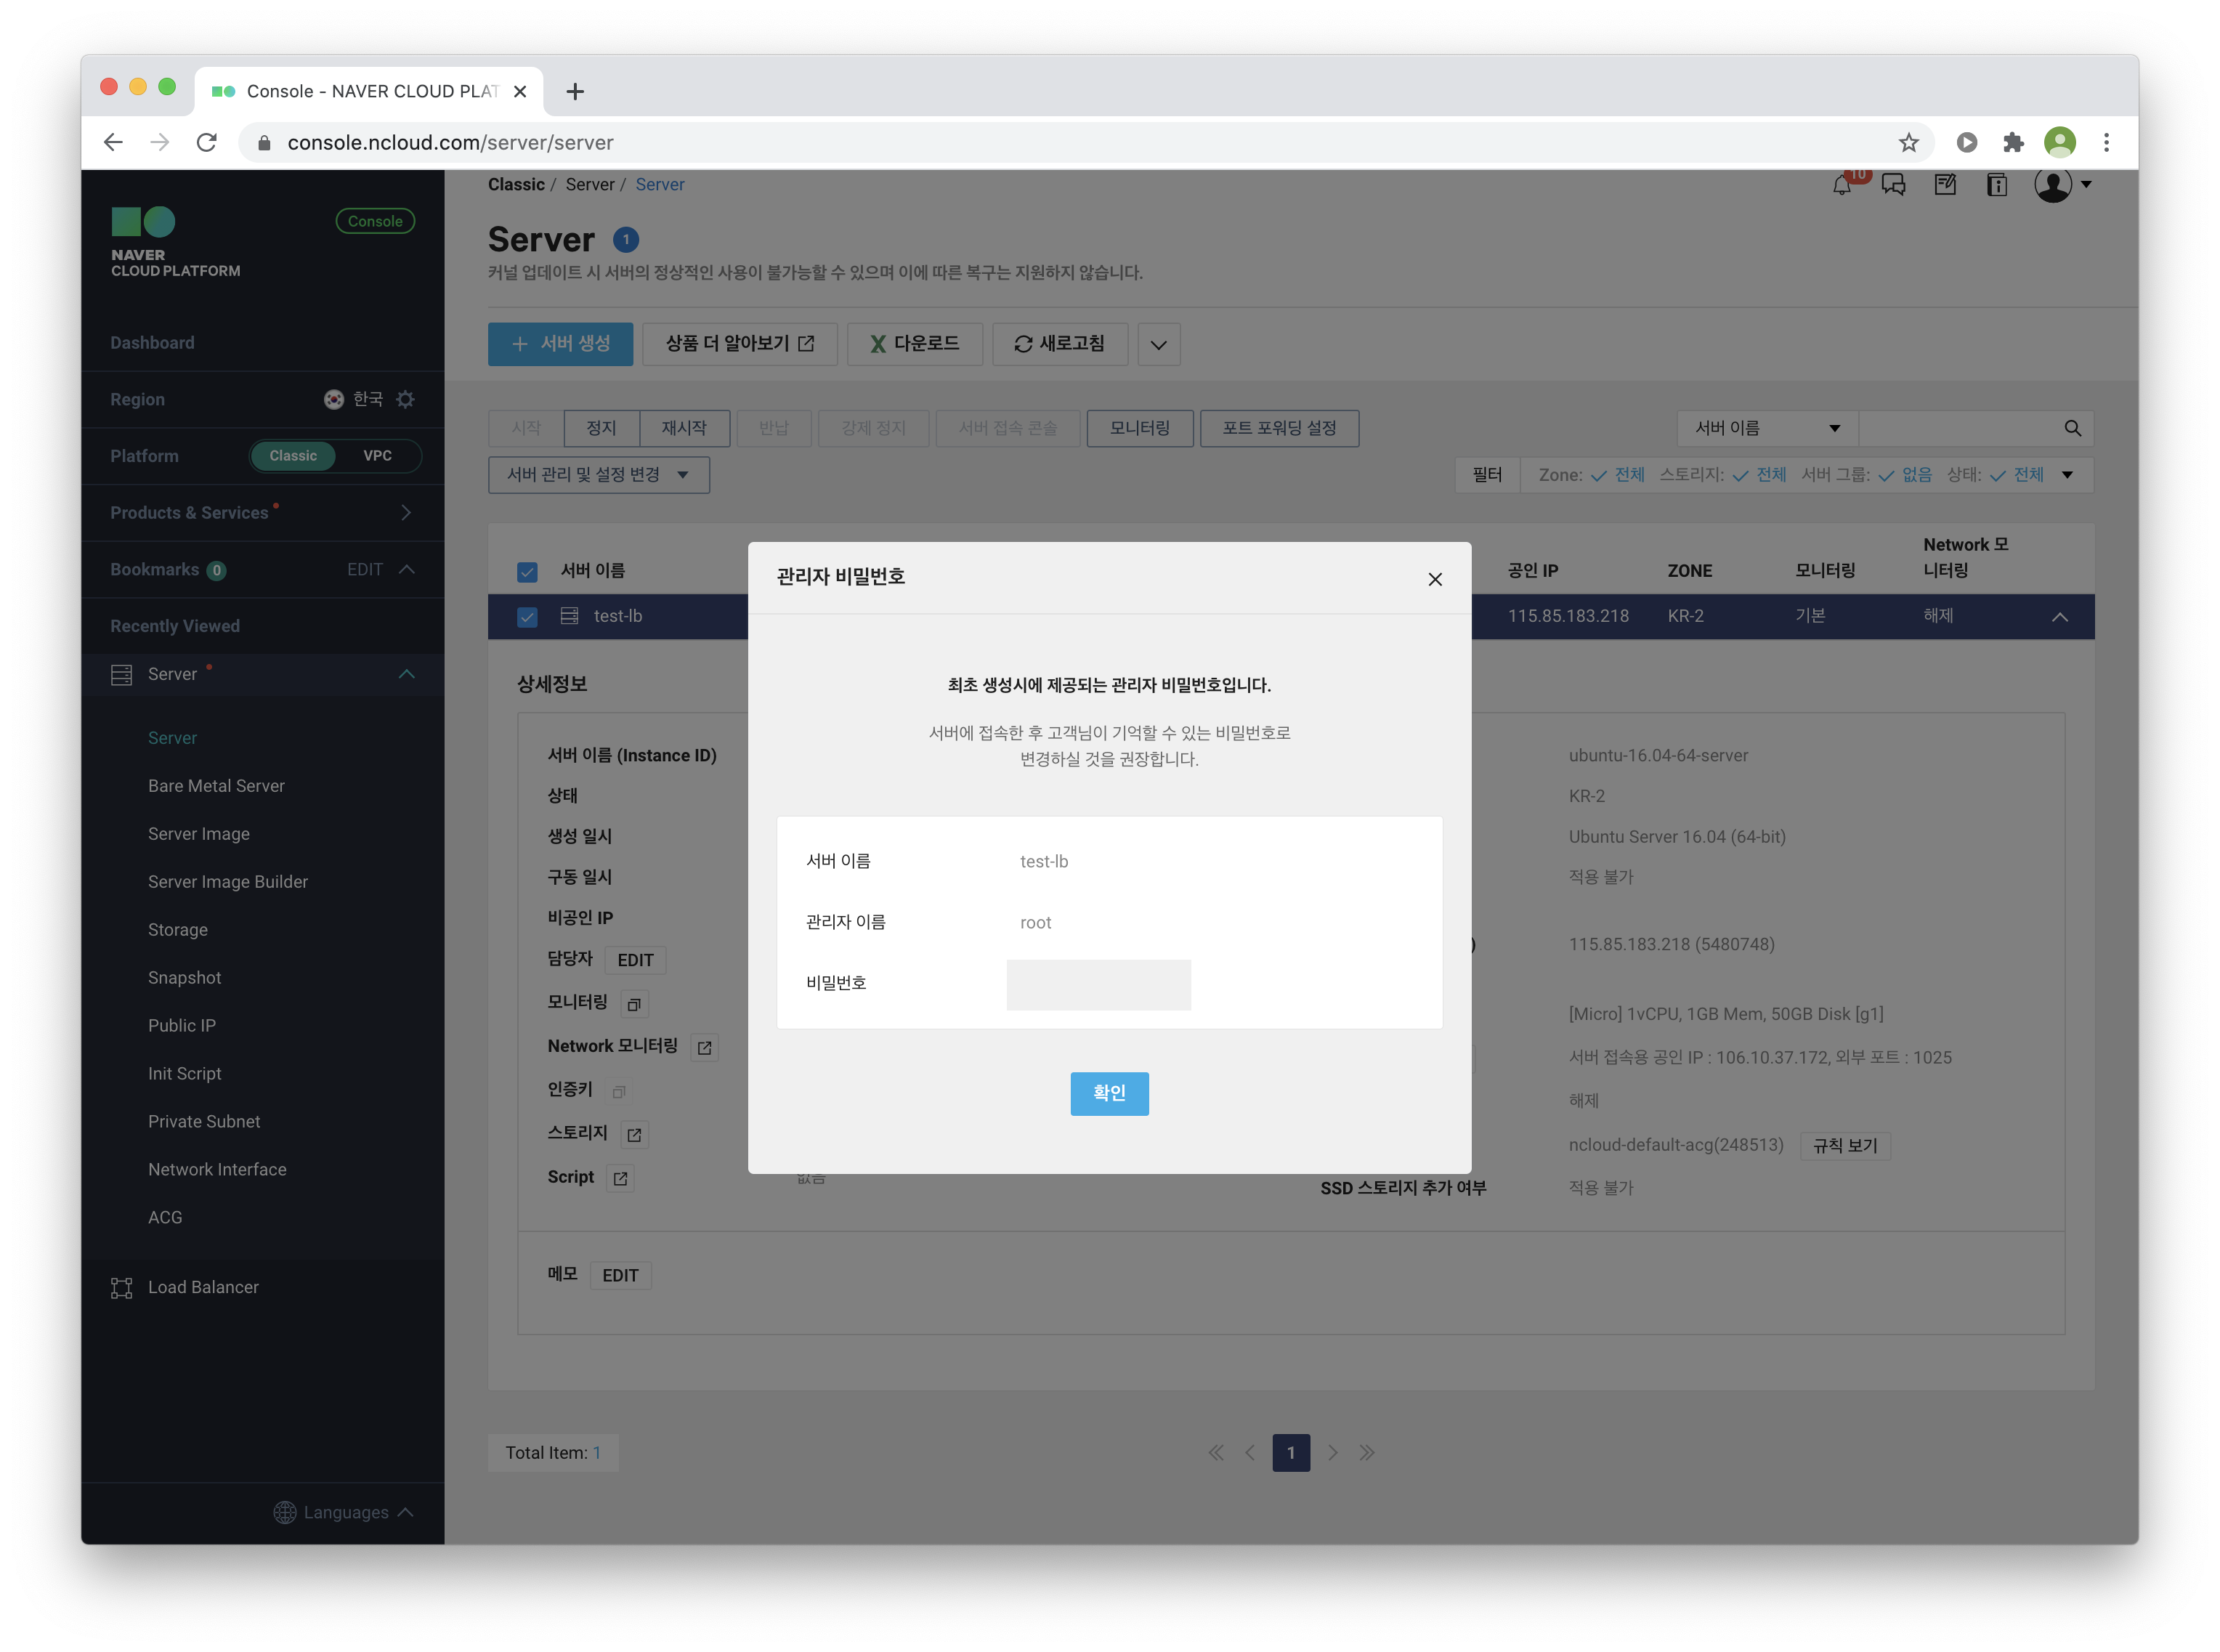Screen dimensions: 2220x1652
Task: Open 서버 관리 및 설정 변경 dropdown
Action: (x=598, y=475)
